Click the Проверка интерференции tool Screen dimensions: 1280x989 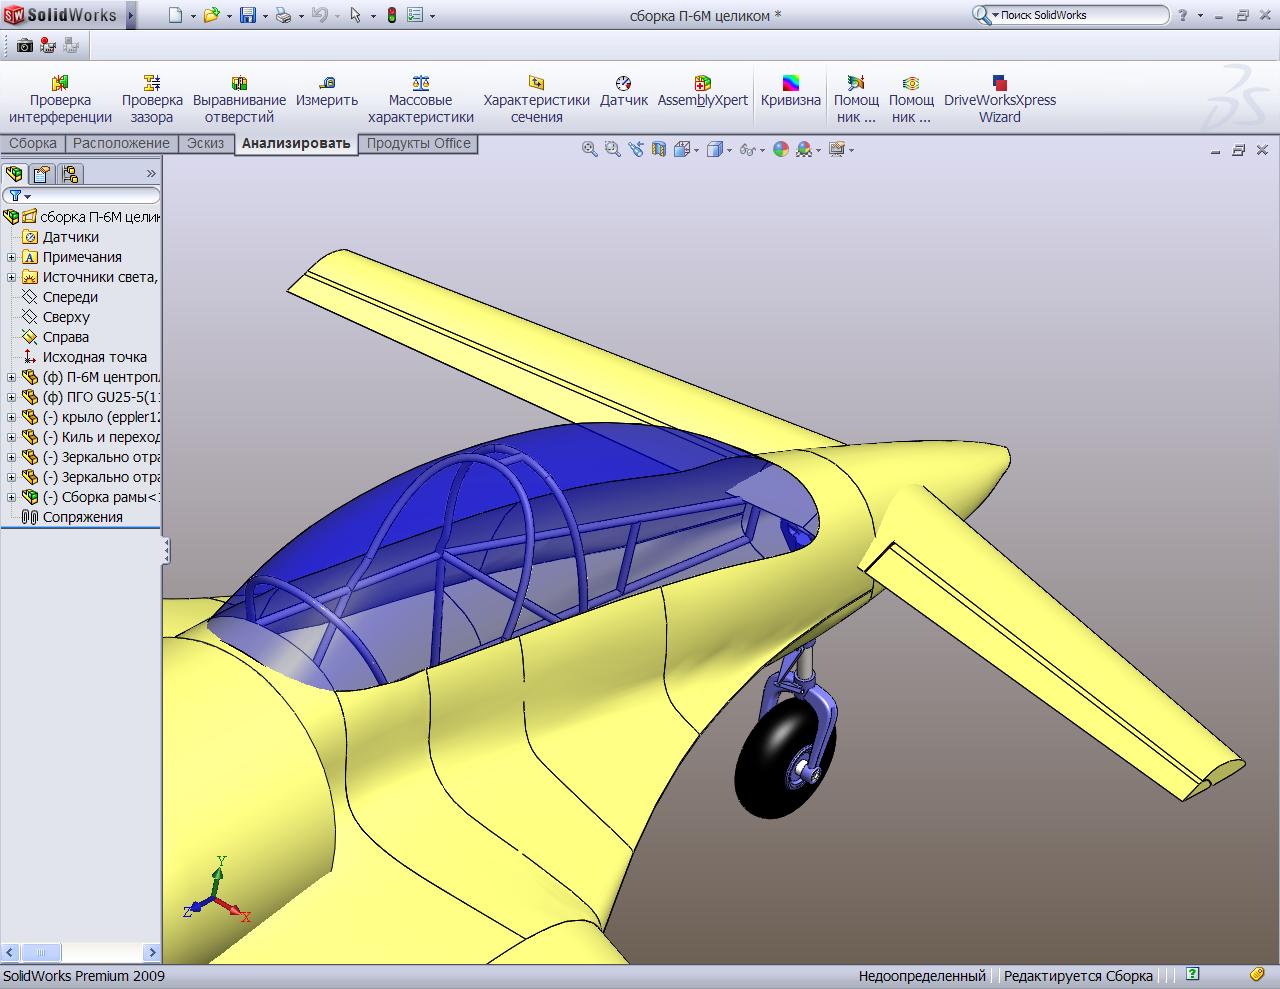point(60,99)
